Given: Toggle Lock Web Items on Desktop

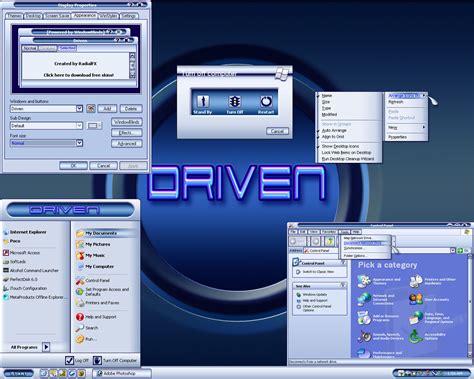Looking at the screenshot, I should [x=346, y=153].
